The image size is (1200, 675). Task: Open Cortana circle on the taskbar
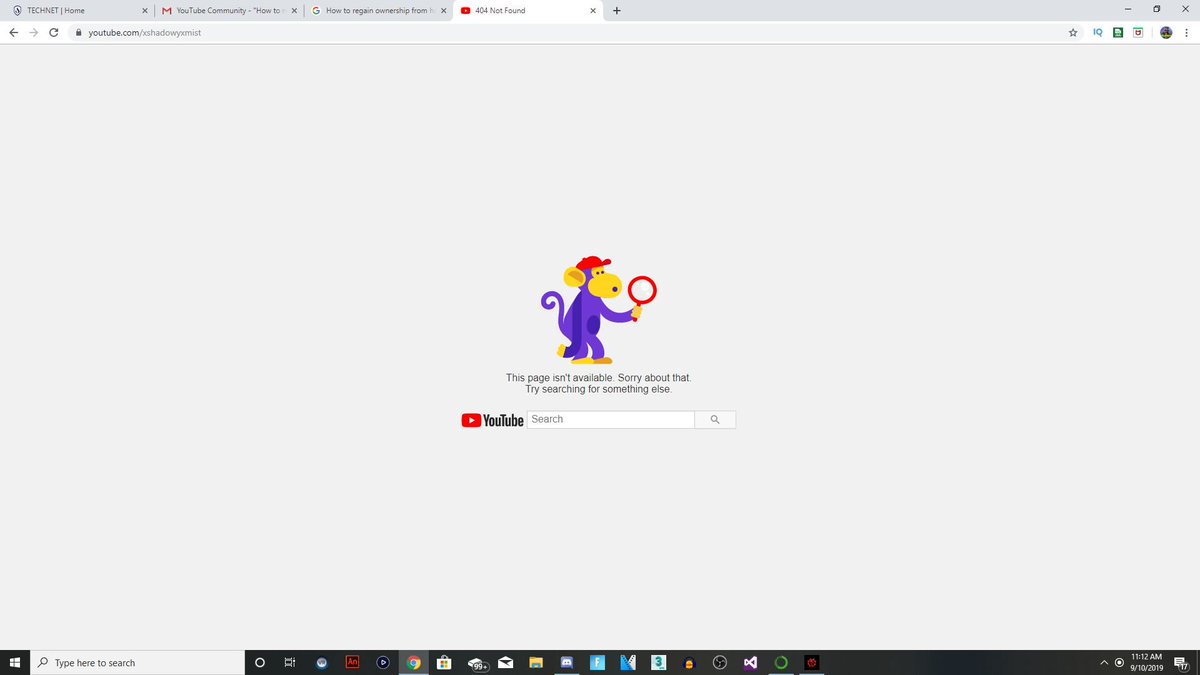[x=260, y=662]
